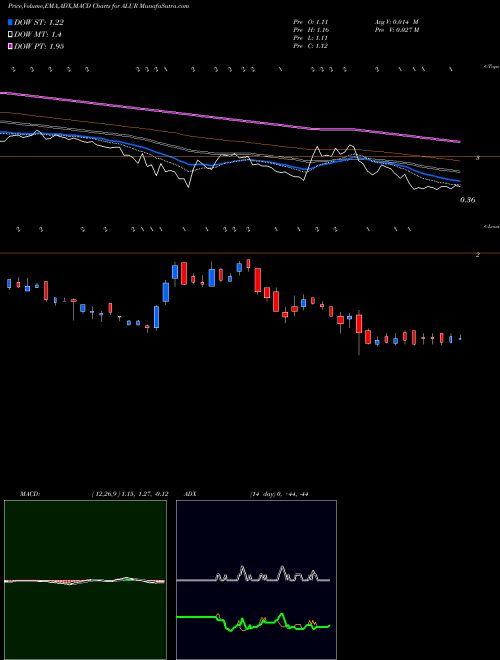Click the 'ADX' panel heading
Viewport: 500px width, 660px height.
[190, 494]
